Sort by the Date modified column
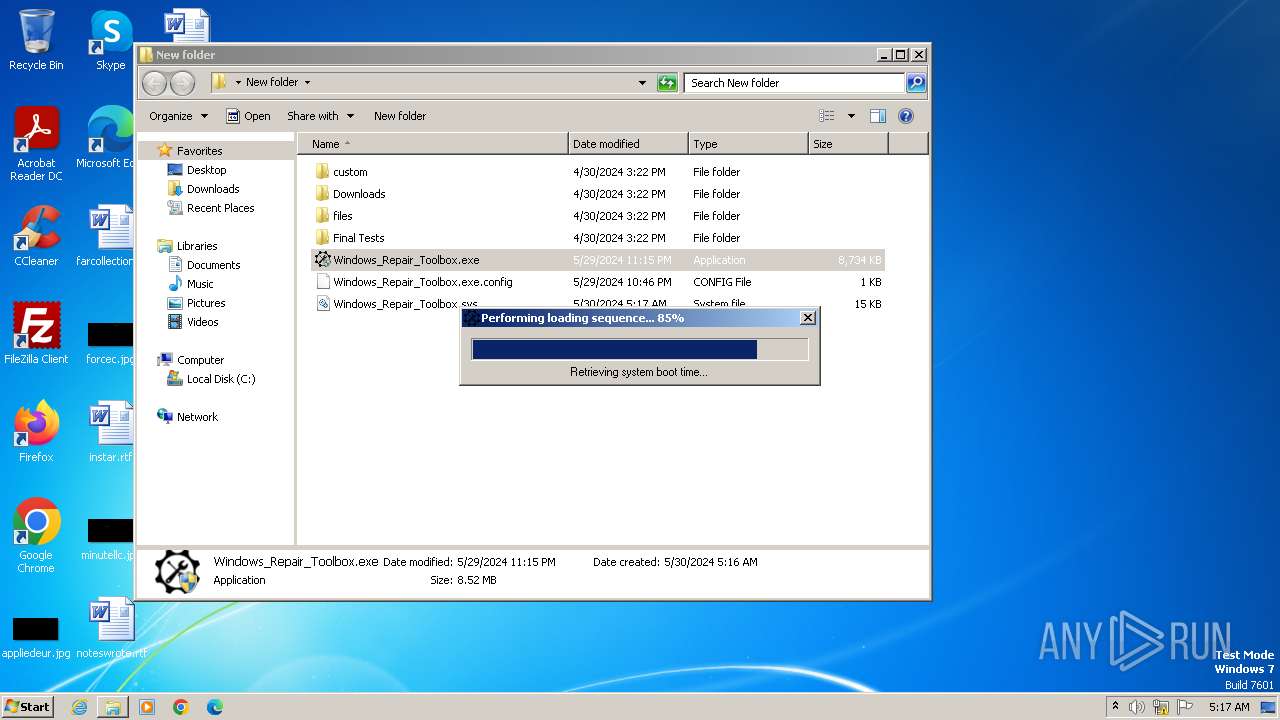The width and height of the screenshot is (1280, 720). click(x=628, y=144)
